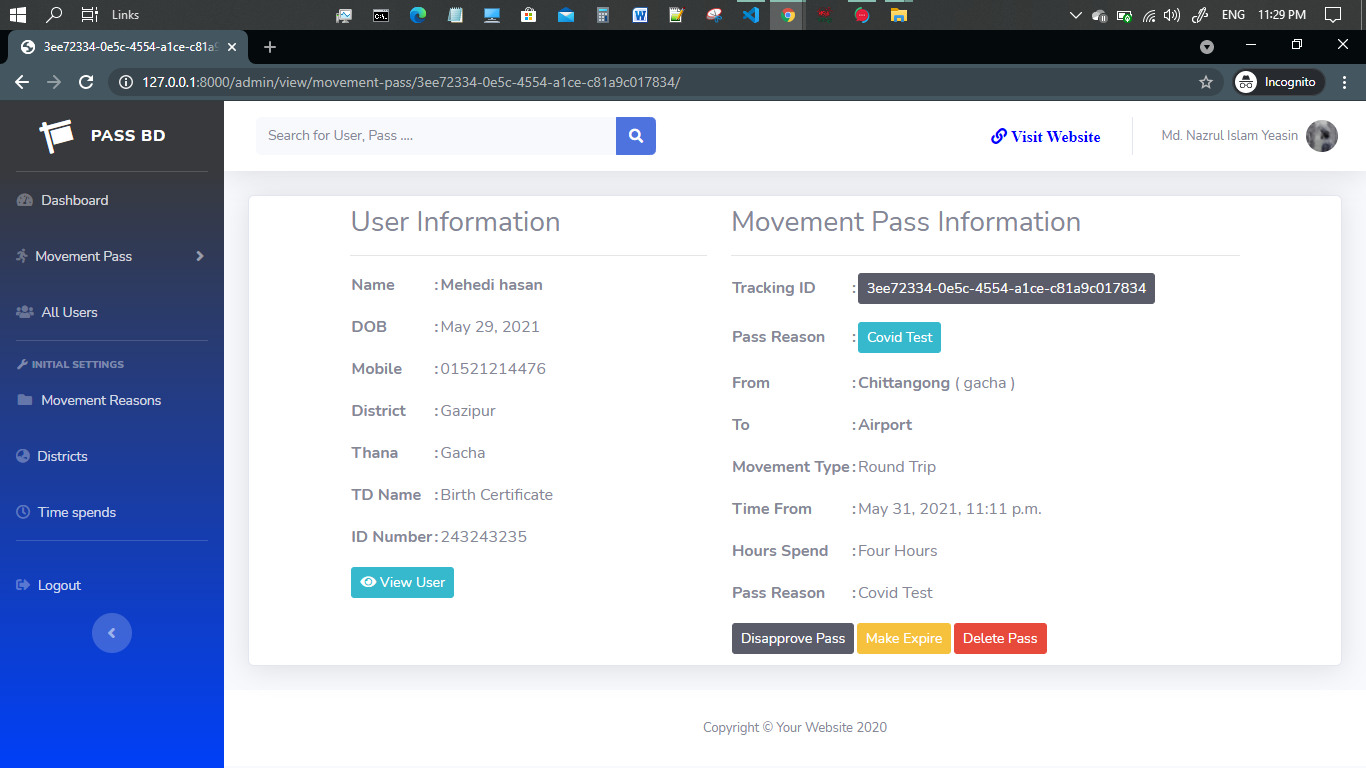The height and width of the screenshot is (768, 1366).
Task: Open the Snipping Tool from the taskbar
Action: click(713, 15)
